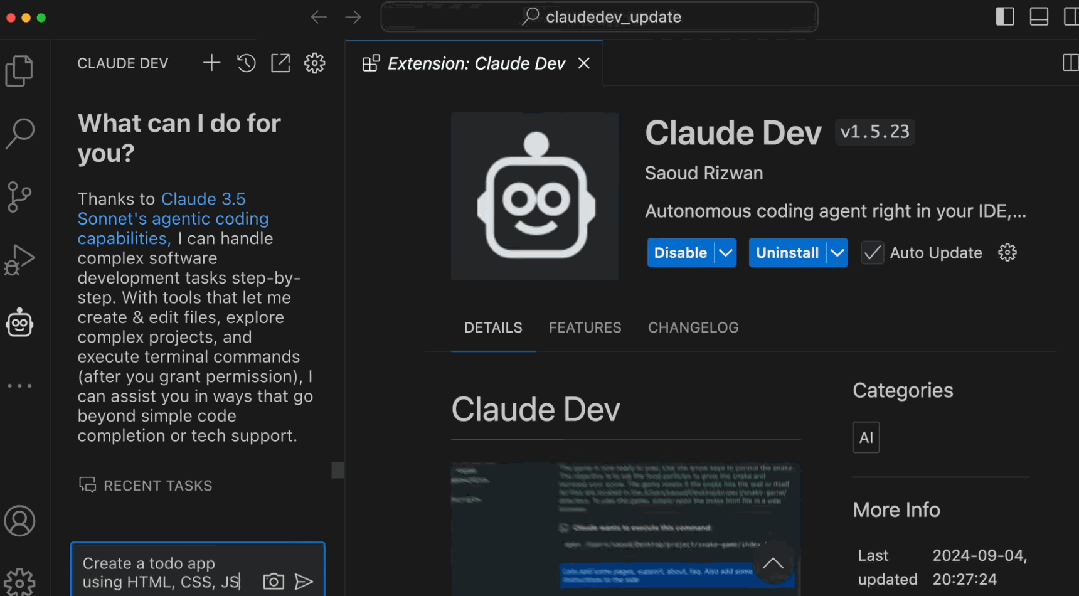This screenshot has height=596, width=1079.
Task: Open publisher Saoud Rizwan link
Action: [x=704, y=173]
